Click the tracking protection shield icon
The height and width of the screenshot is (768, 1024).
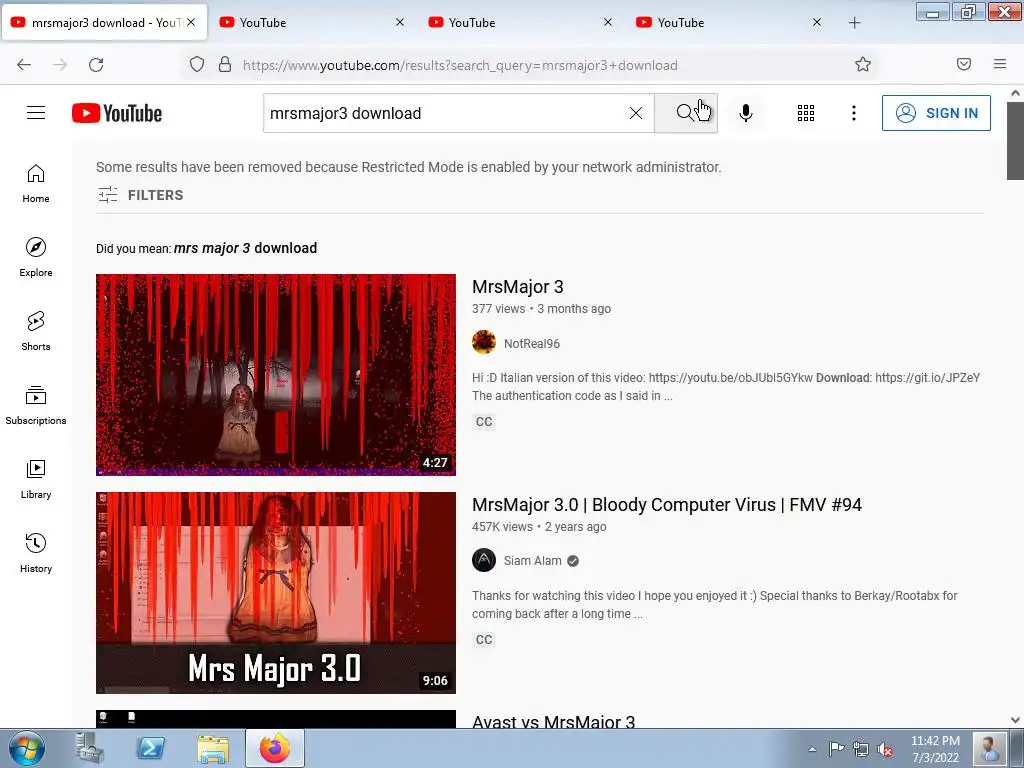[197, 64]
